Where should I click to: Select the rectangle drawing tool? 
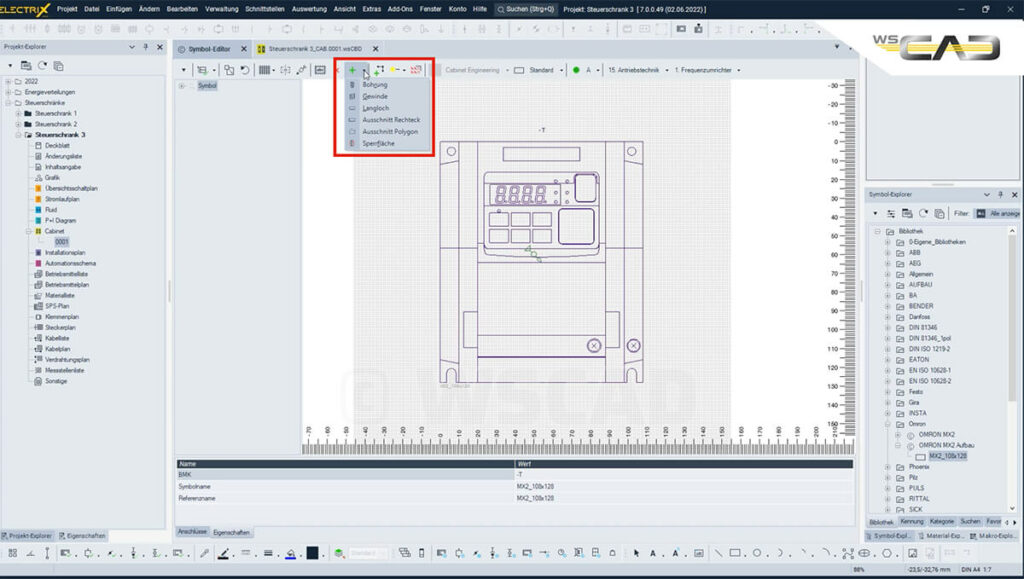[735, 553]
